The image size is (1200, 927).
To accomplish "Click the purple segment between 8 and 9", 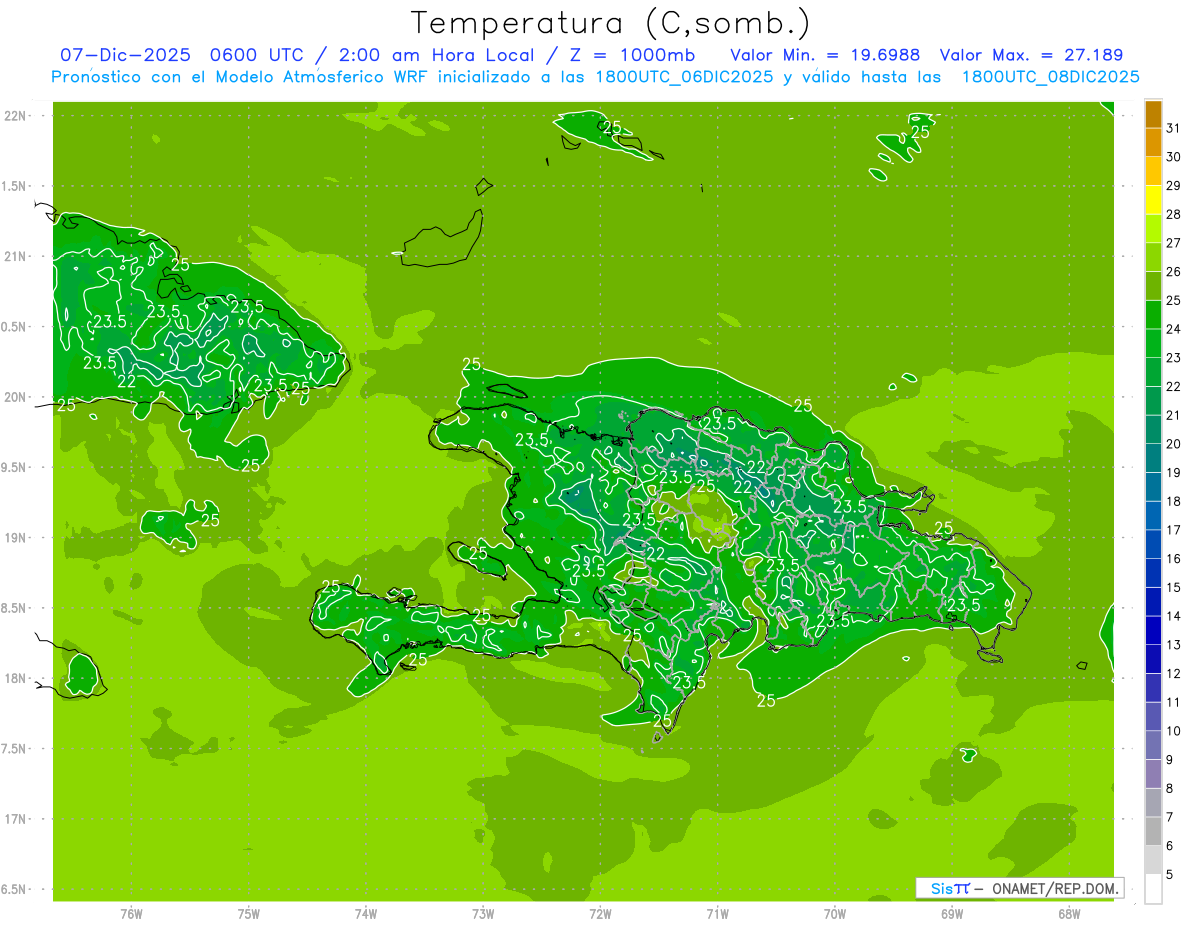I will tap(1153, 774).
